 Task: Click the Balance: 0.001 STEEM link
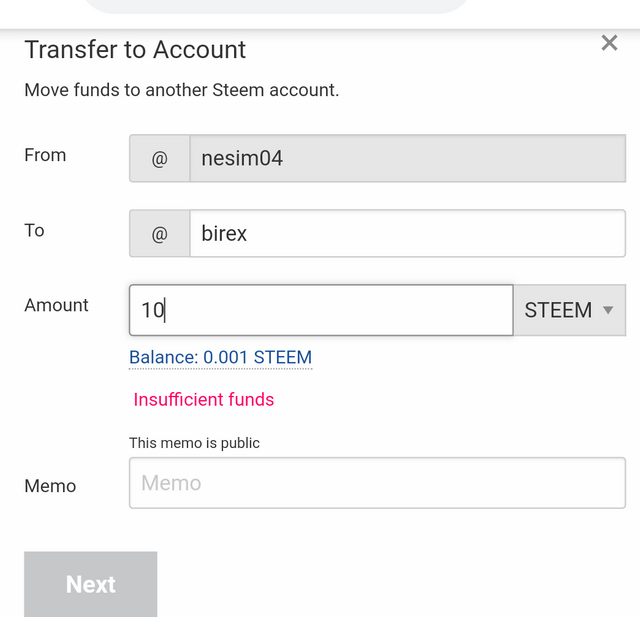(x=220, y=357)
